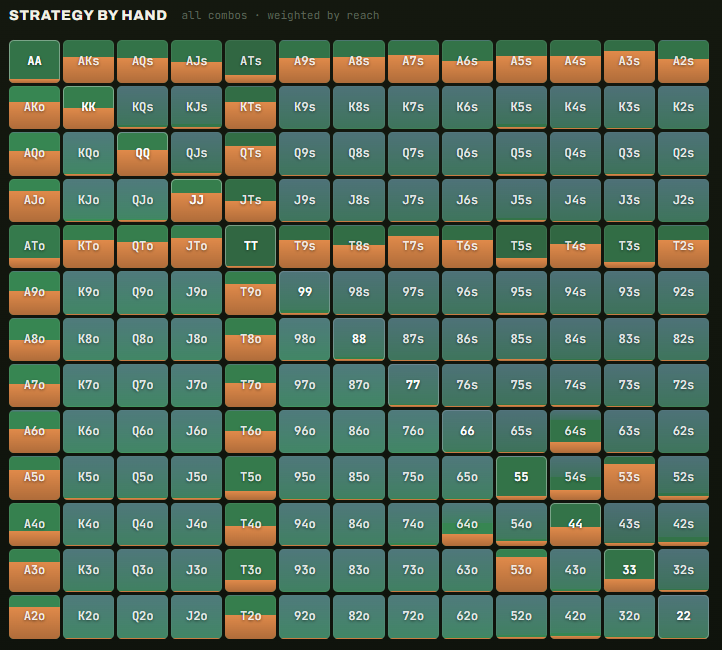The width and height of the screenshot is (722, 650).
Task: Select the KTs hand cell
Action: pyautogui.click(x=250, y=107)
